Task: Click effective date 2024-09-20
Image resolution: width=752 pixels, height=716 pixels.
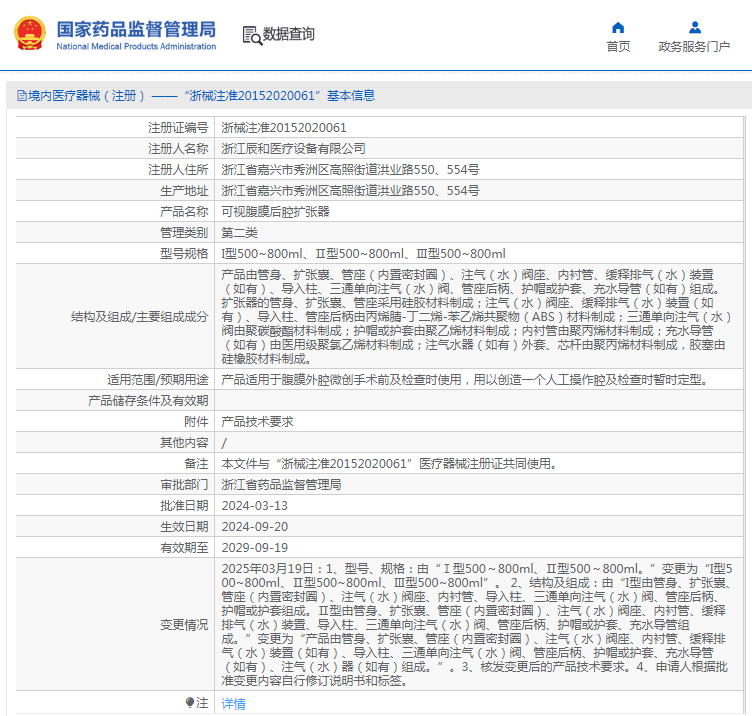Action: tap(255, 527)
